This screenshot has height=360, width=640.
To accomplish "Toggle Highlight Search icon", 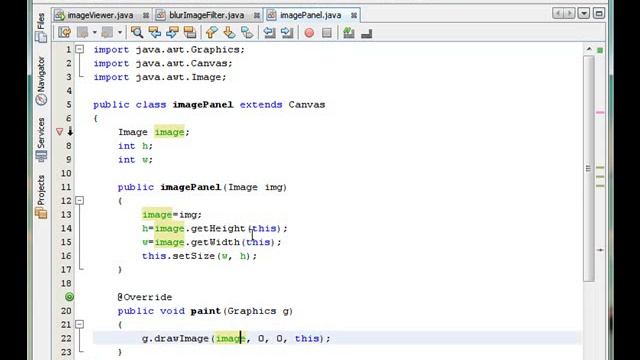I will [190, 32].
